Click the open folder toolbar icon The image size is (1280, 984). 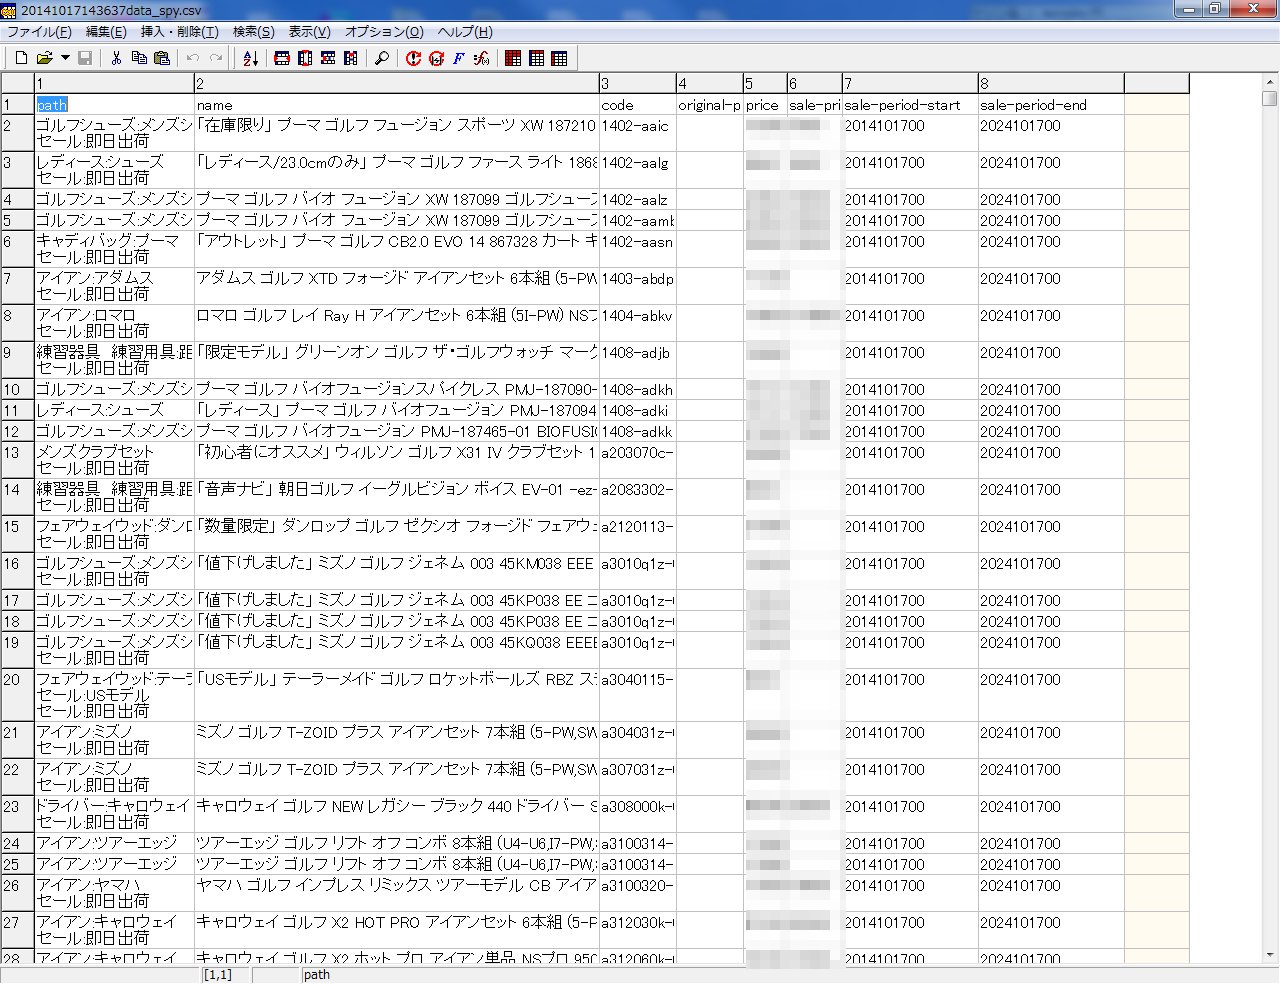pyautogui.click(x=44, y=59)
